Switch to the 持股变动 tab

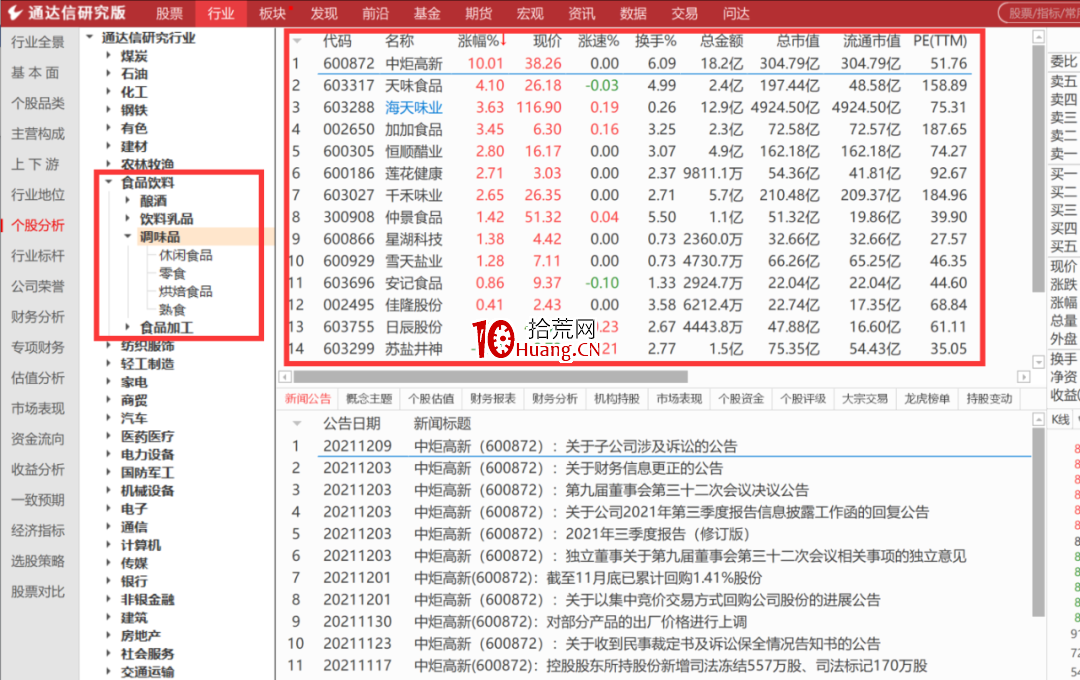989,398
